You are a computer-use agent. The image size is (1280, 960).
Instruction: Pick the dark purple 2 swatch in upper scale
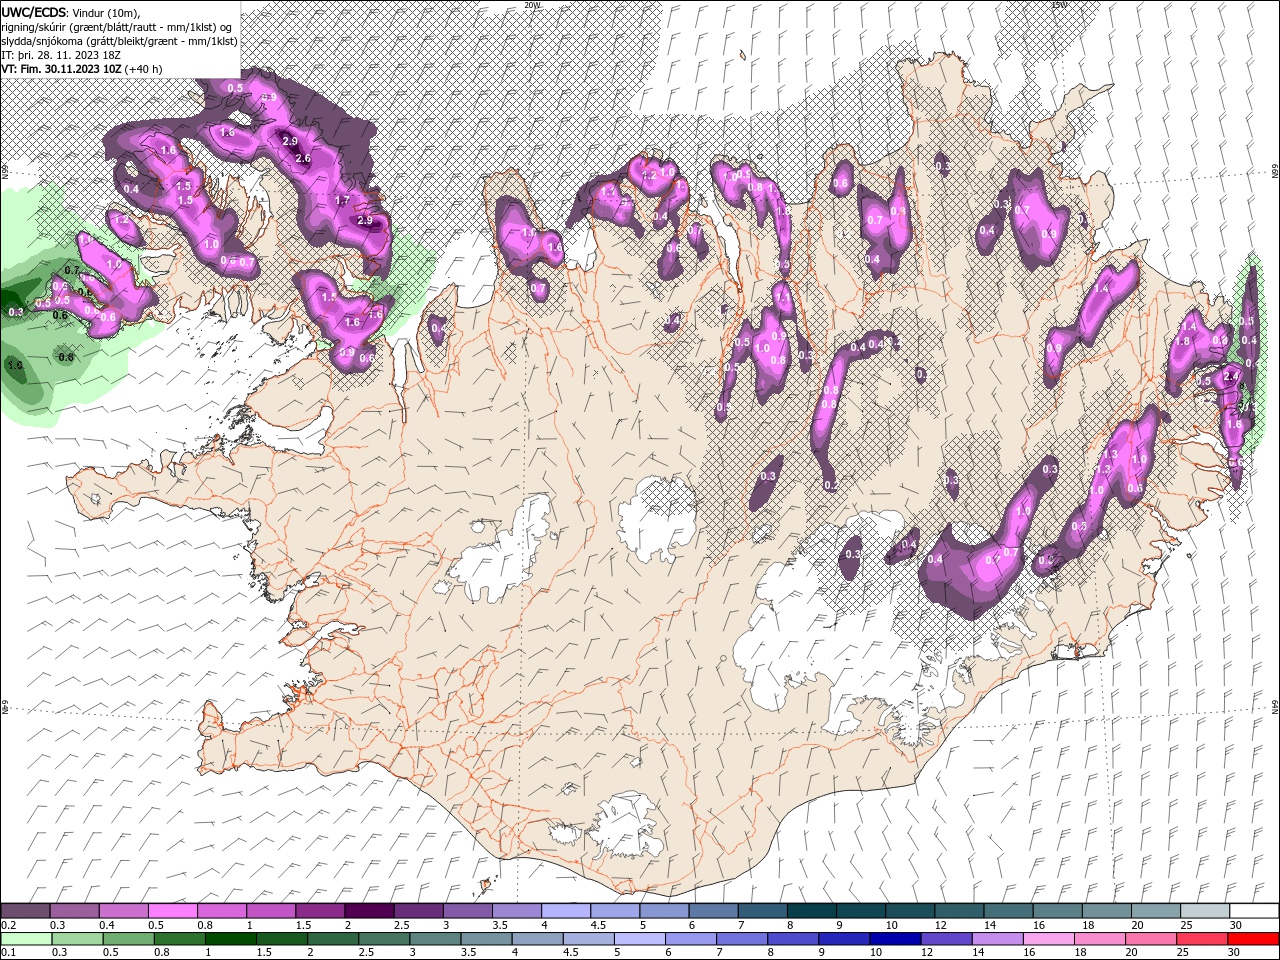pos(369,911)
